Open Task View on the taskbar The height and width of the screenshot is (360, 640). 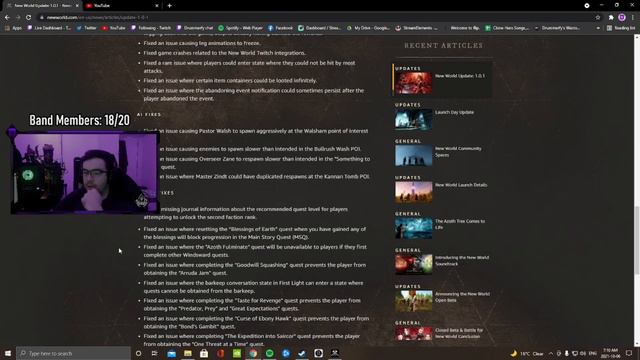[x=155, y=353]
